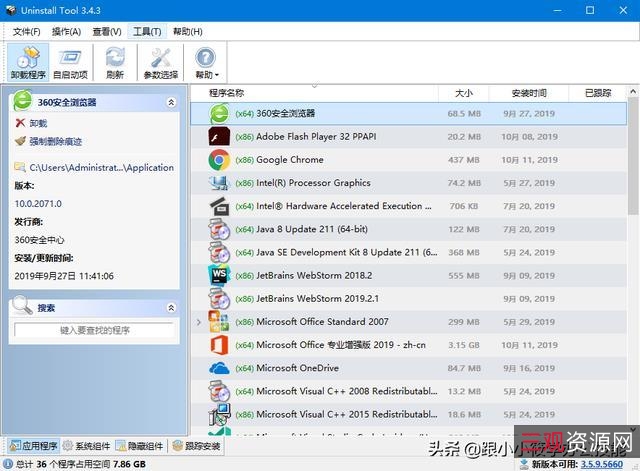Click the 3.15 GB size cell
The height and width of the screenshot is (471, 640).
[x=464, y=345]
